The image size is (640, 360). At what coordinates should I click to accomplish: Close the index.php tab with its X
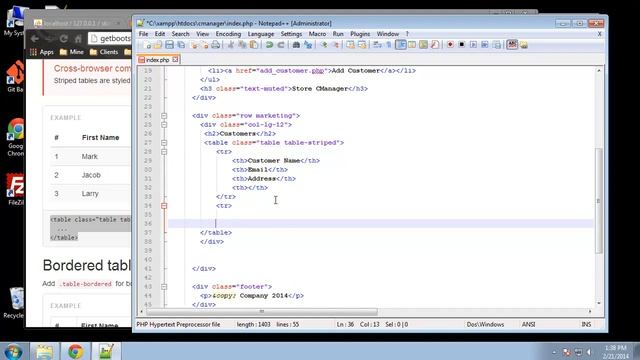click(x=176, y=60)
